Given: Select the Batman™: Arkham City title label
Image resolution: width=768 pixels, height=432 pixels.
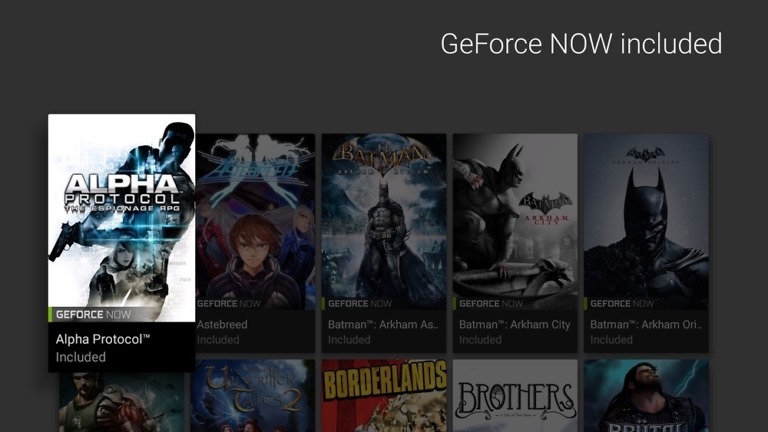Looking at the screenshot, I should [x=514, y=325].
